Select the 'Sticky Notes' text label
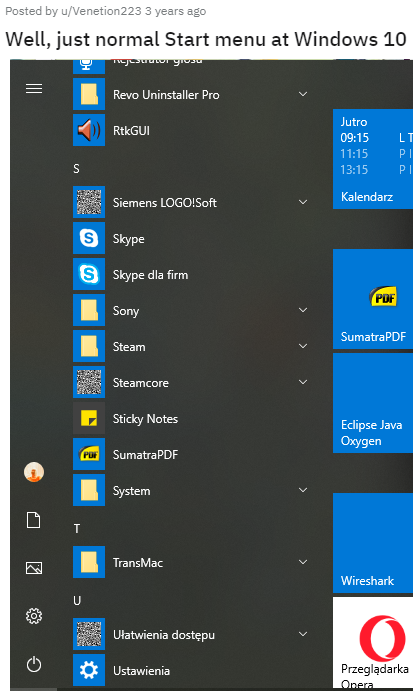 (x=145, y=419)
